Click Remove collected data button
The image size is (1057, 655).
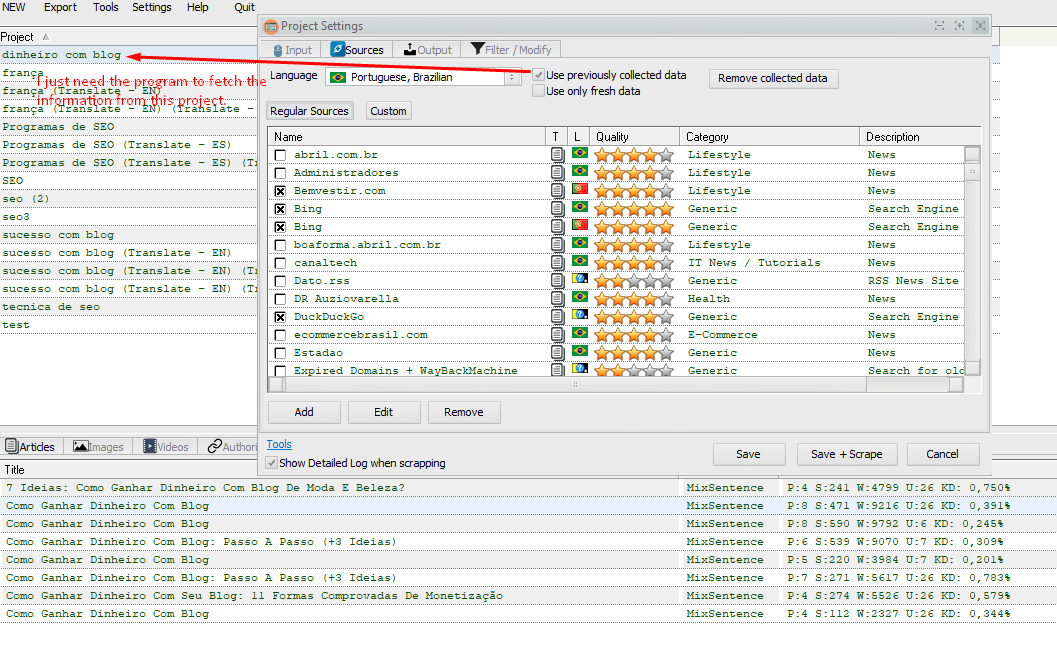coord(773,78)
